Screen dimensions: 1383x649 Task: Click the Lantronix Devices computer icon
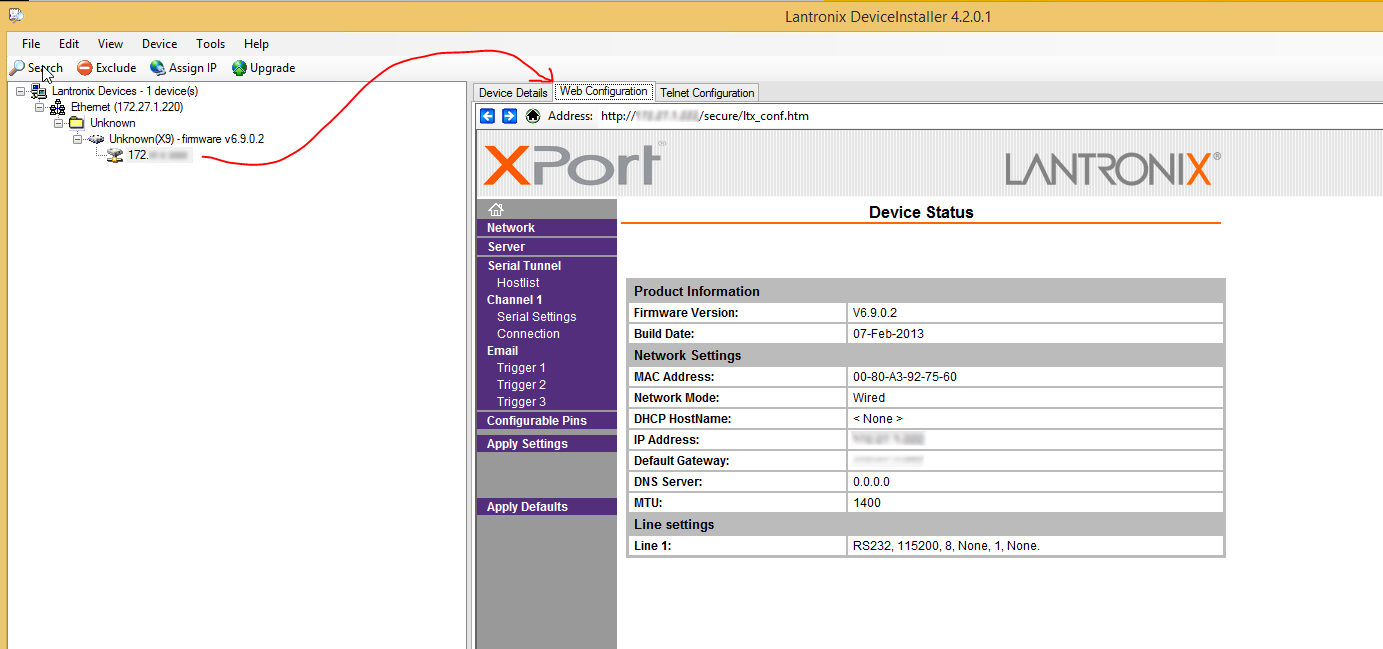tap(39, 91)
